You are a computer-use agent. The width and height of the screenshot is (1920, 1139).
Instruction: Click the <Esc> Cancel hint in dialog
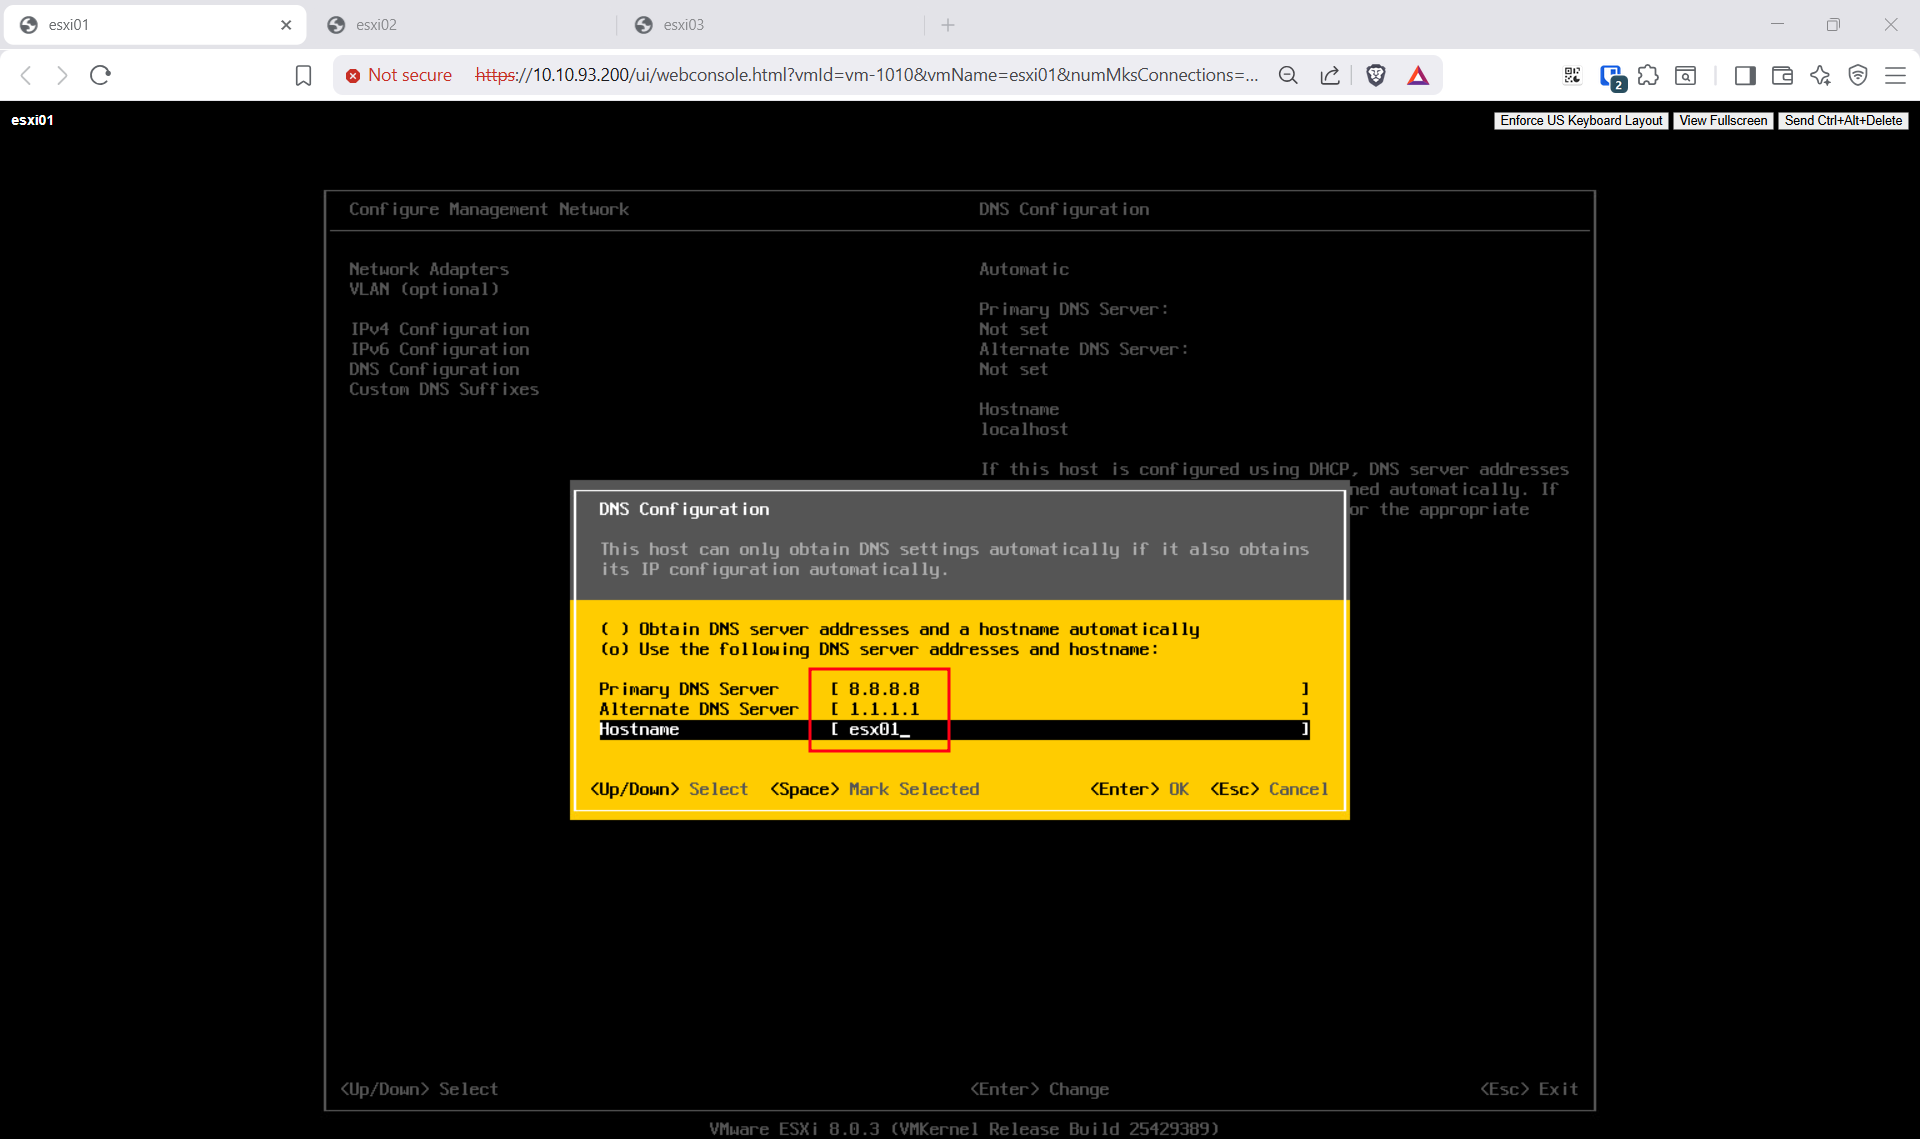tap(1269, 789)
